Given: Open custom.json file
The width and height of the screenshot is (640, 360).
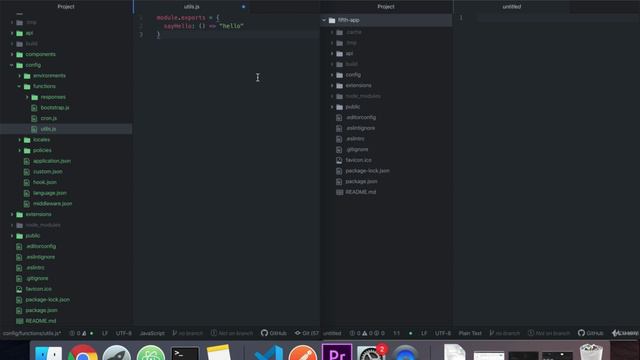Looking at the screenshot, I should click(x=48, y=172).
